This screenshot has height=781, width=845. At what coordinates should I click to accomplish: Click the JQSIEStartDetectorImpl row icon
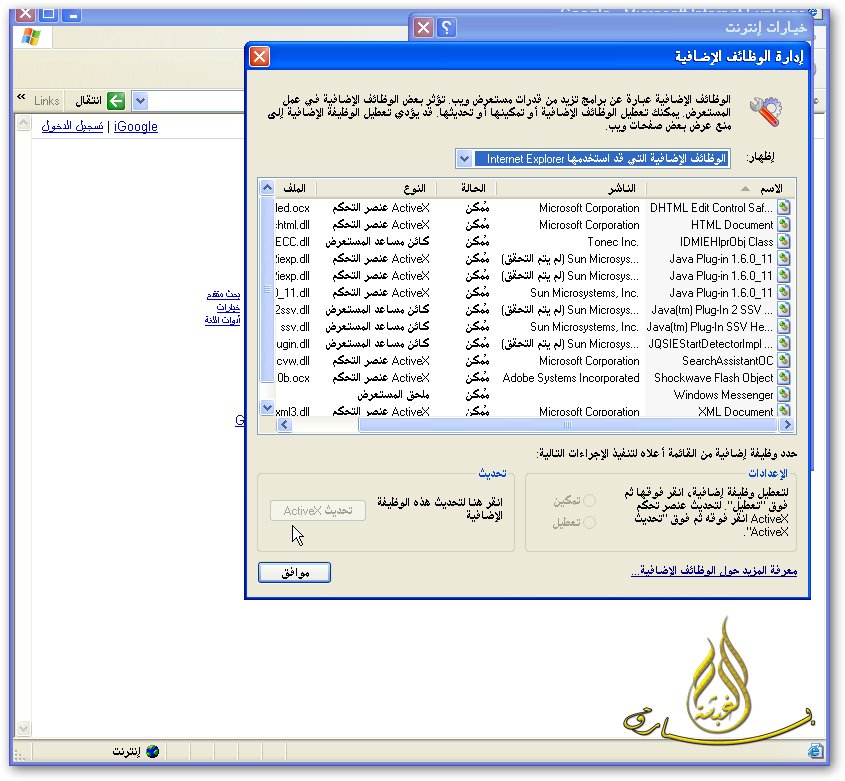click(x=784, y=343)
